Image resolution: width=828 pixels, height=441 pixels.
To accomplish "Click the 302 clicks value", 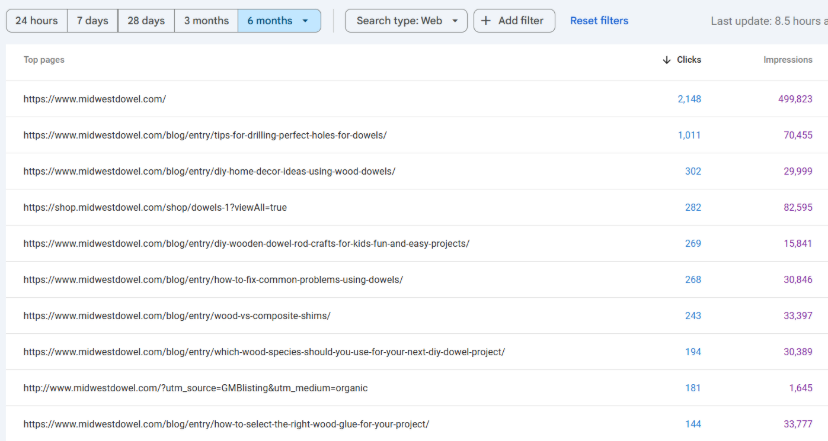I will (693, 171).
